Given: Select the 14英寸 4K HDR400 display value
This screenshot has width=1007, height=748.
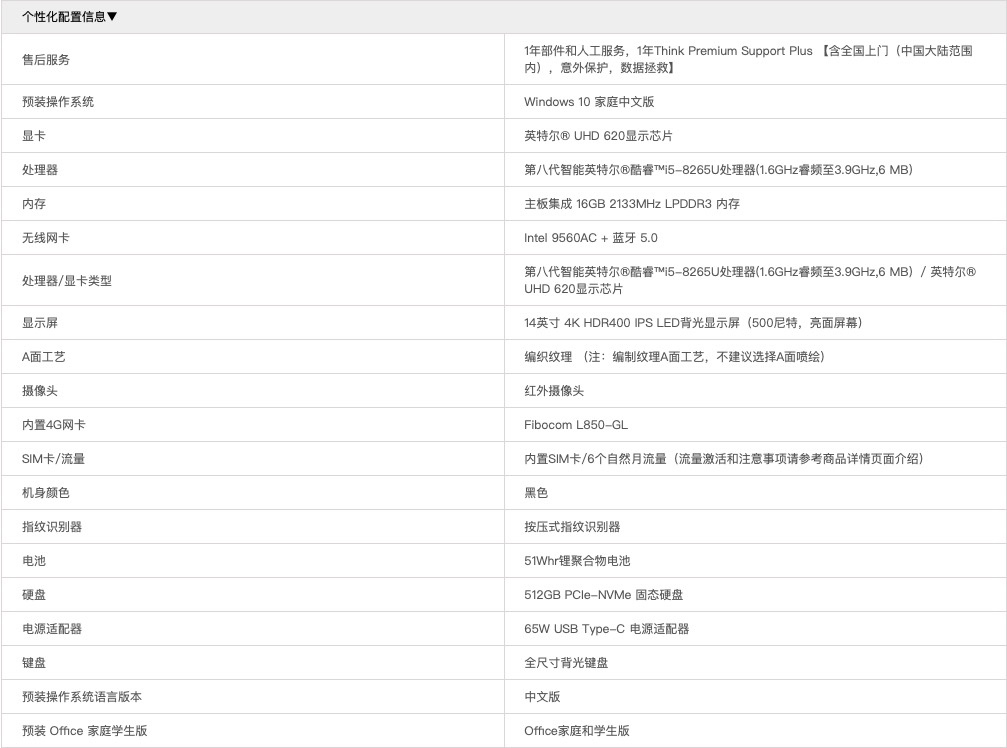Looking at the screenshot, I should coord(693,322).
